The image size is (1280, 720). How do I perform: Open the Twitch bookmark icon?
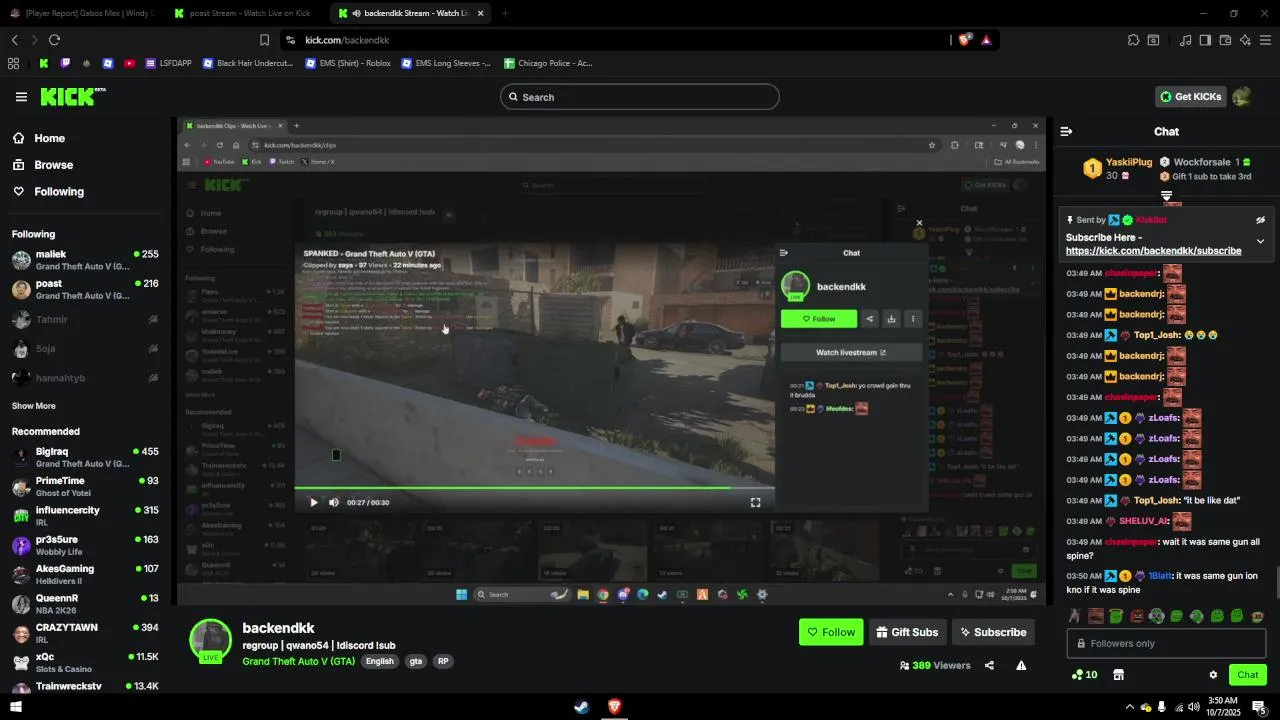point(65,63)
